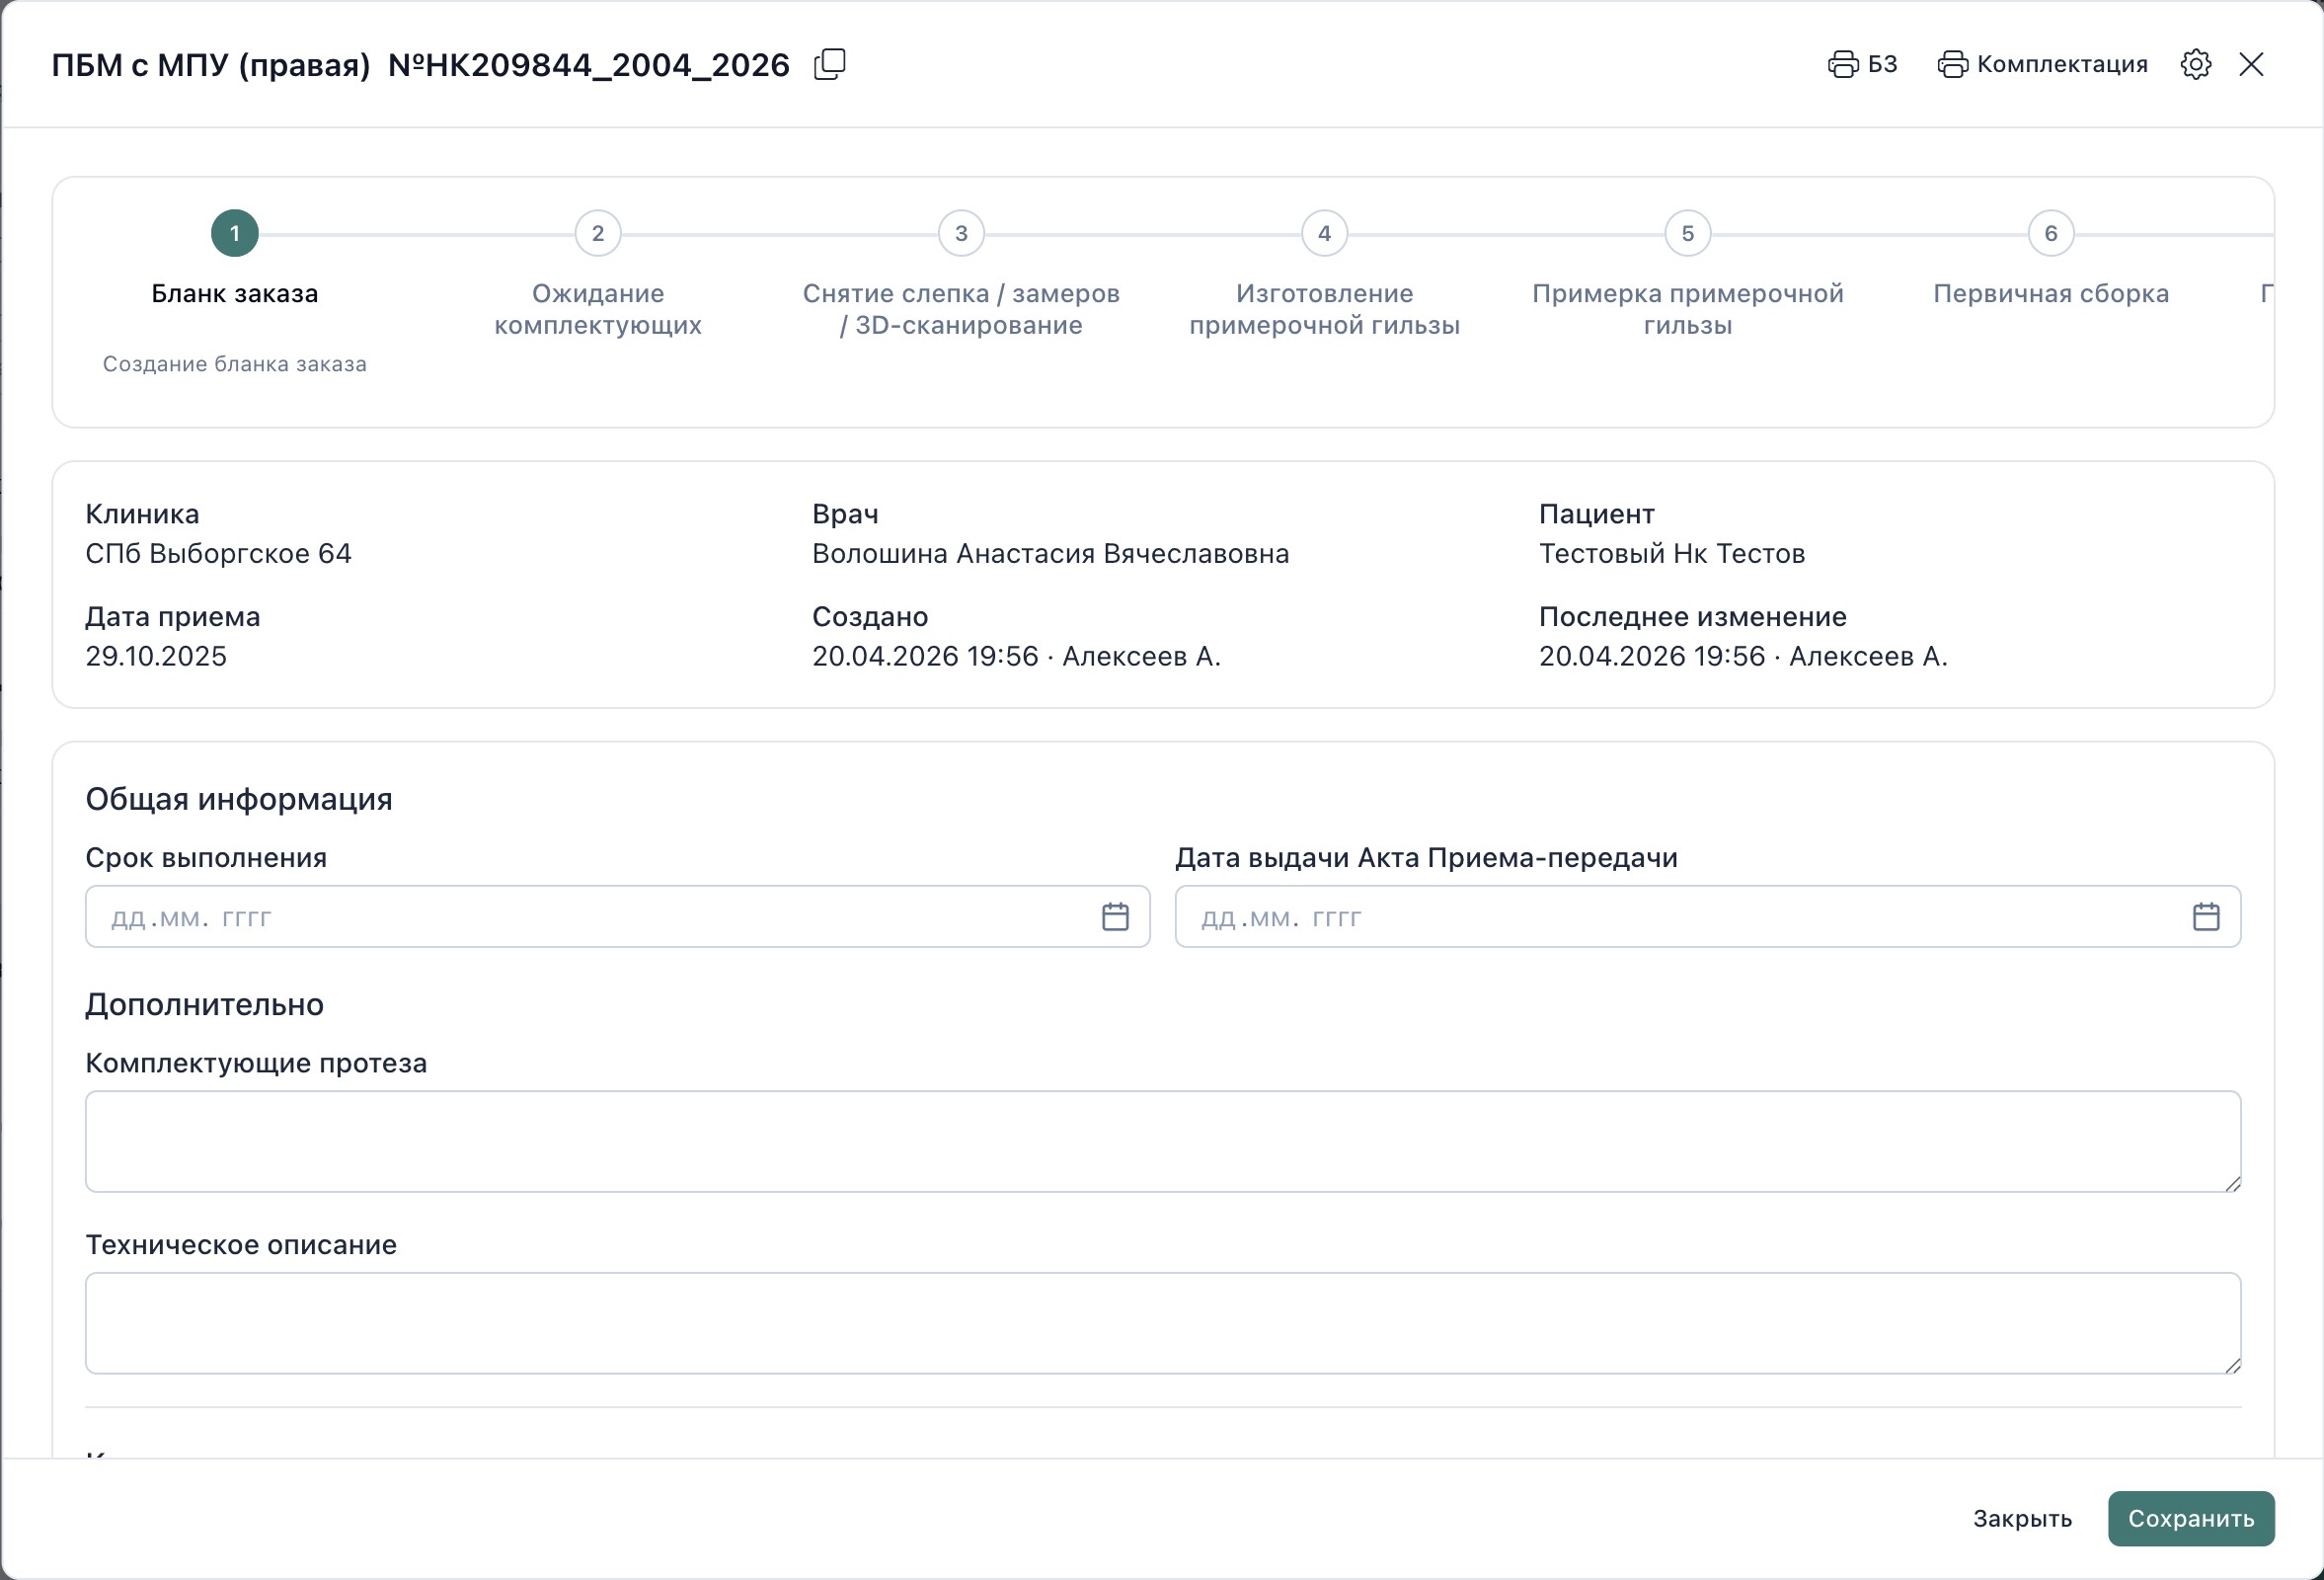Open the Бланк заказа stage label
This screenshot has height=1580, width=2324.
tap(234, 293)
